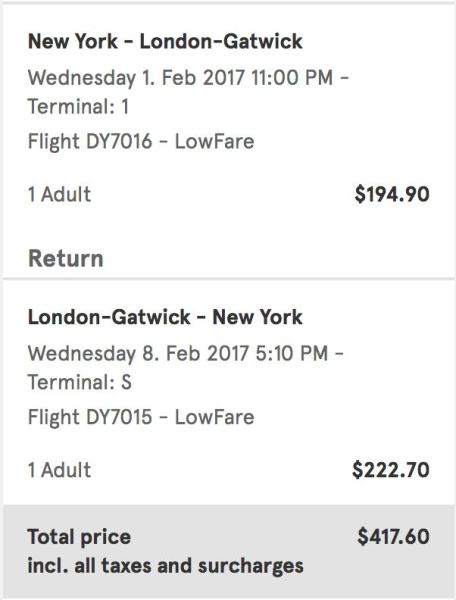
Task: Click the Total price label
Action: pos(79,537)
